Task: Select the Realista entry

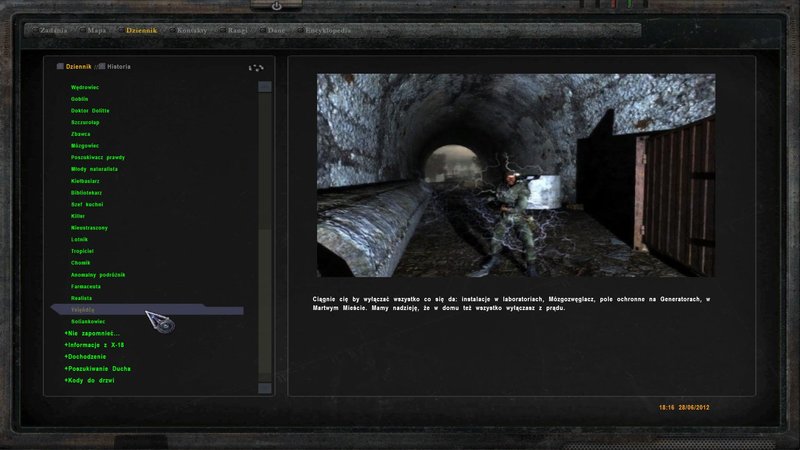Action: pyautogui.click(x=81, y=298)
